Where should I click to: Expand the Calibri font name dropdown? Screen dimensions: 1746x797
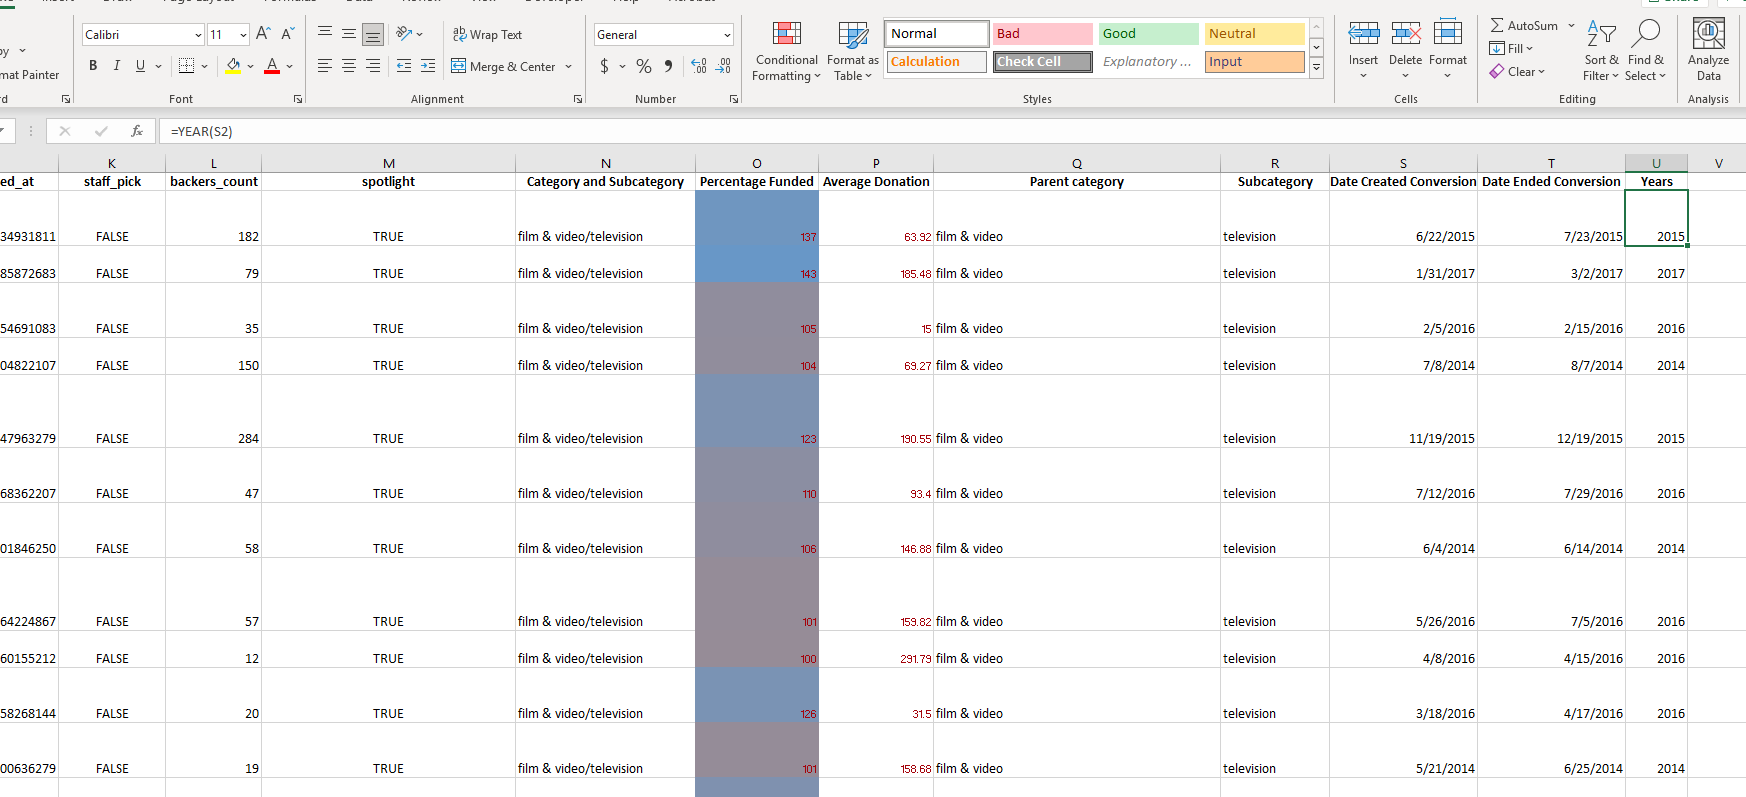[198, 35]
